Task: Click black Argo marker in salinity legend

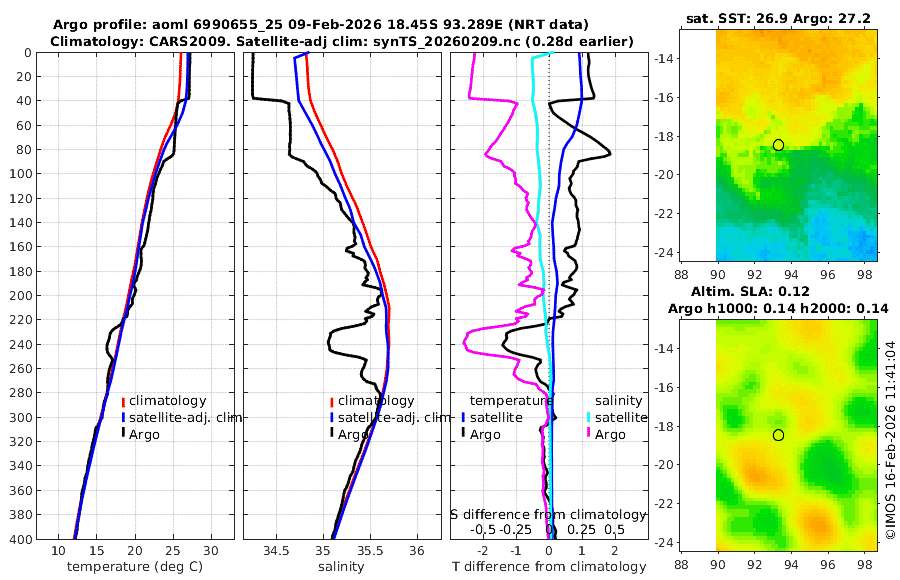Action: coord(332,433)
